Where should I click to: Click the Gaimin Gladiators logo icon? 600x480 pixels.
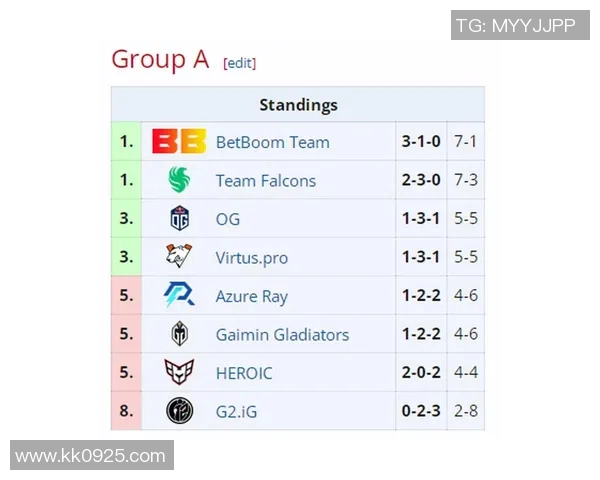click(x=179, y=334)
